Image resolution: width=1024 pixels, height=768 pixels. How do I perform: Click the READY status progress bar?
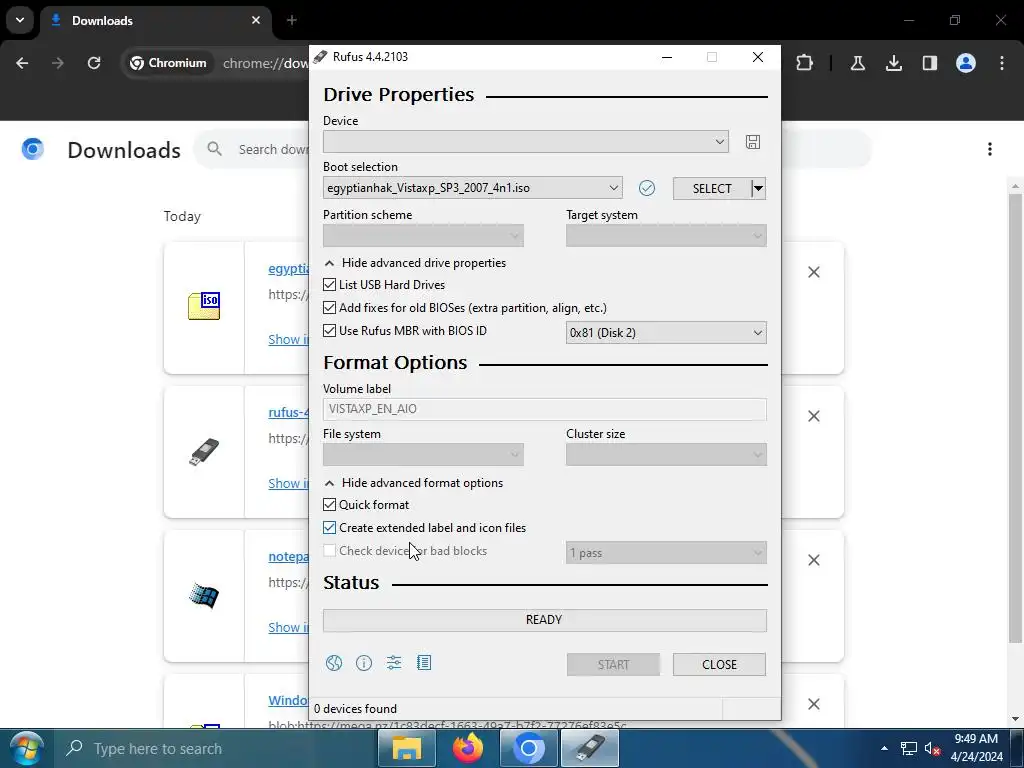[545, 620]
